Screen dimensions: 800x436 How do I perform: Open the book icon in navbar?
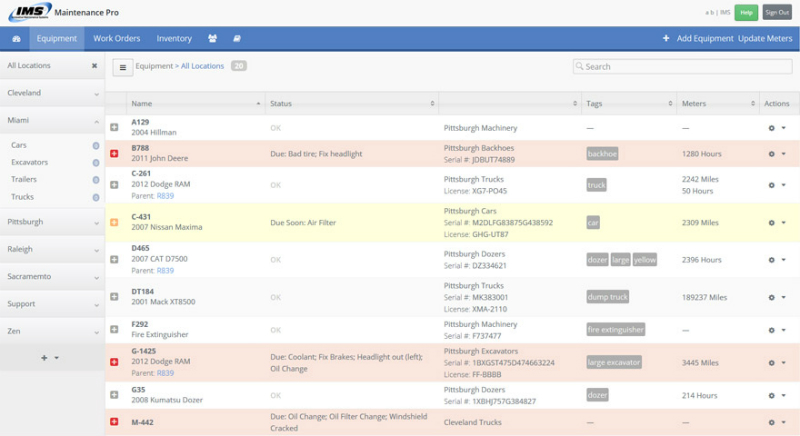(x=237, y=39)
